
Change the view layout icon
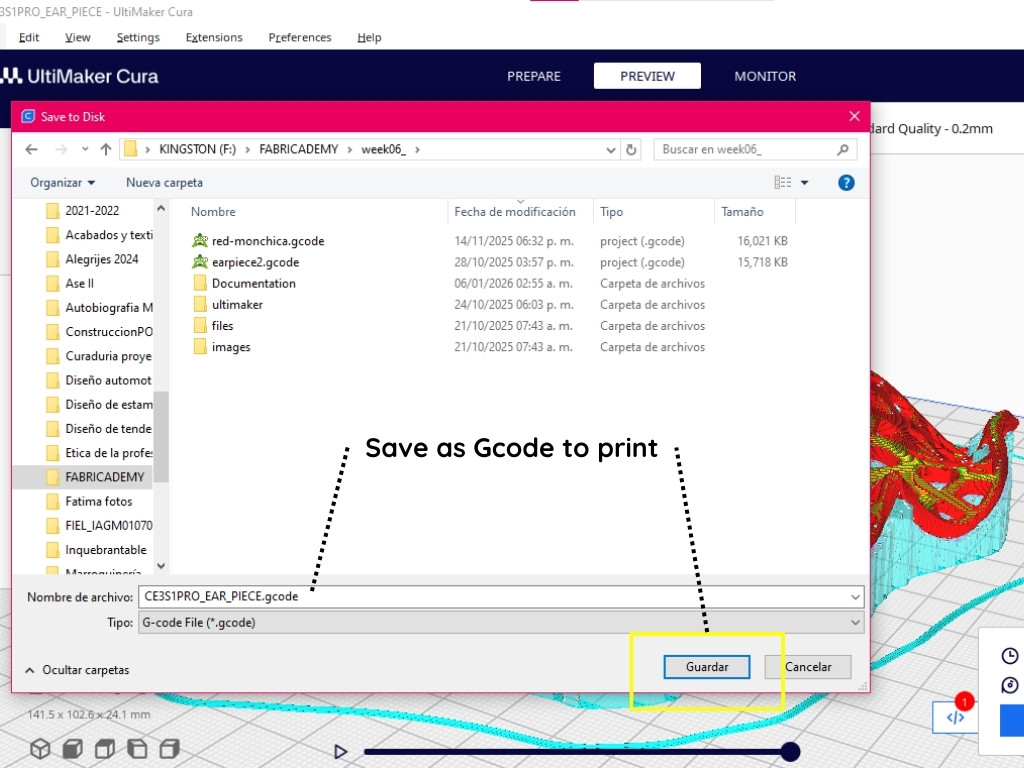coord(783,183)
